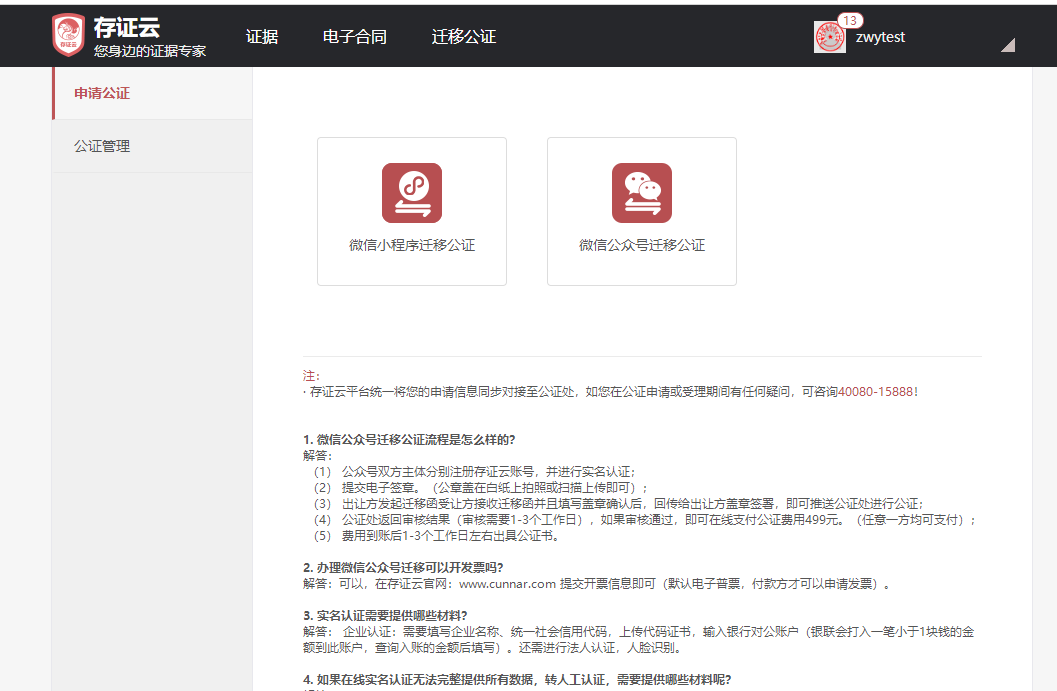
Task: Click the www.cunnar.com website text
Action: coord(507,584)
